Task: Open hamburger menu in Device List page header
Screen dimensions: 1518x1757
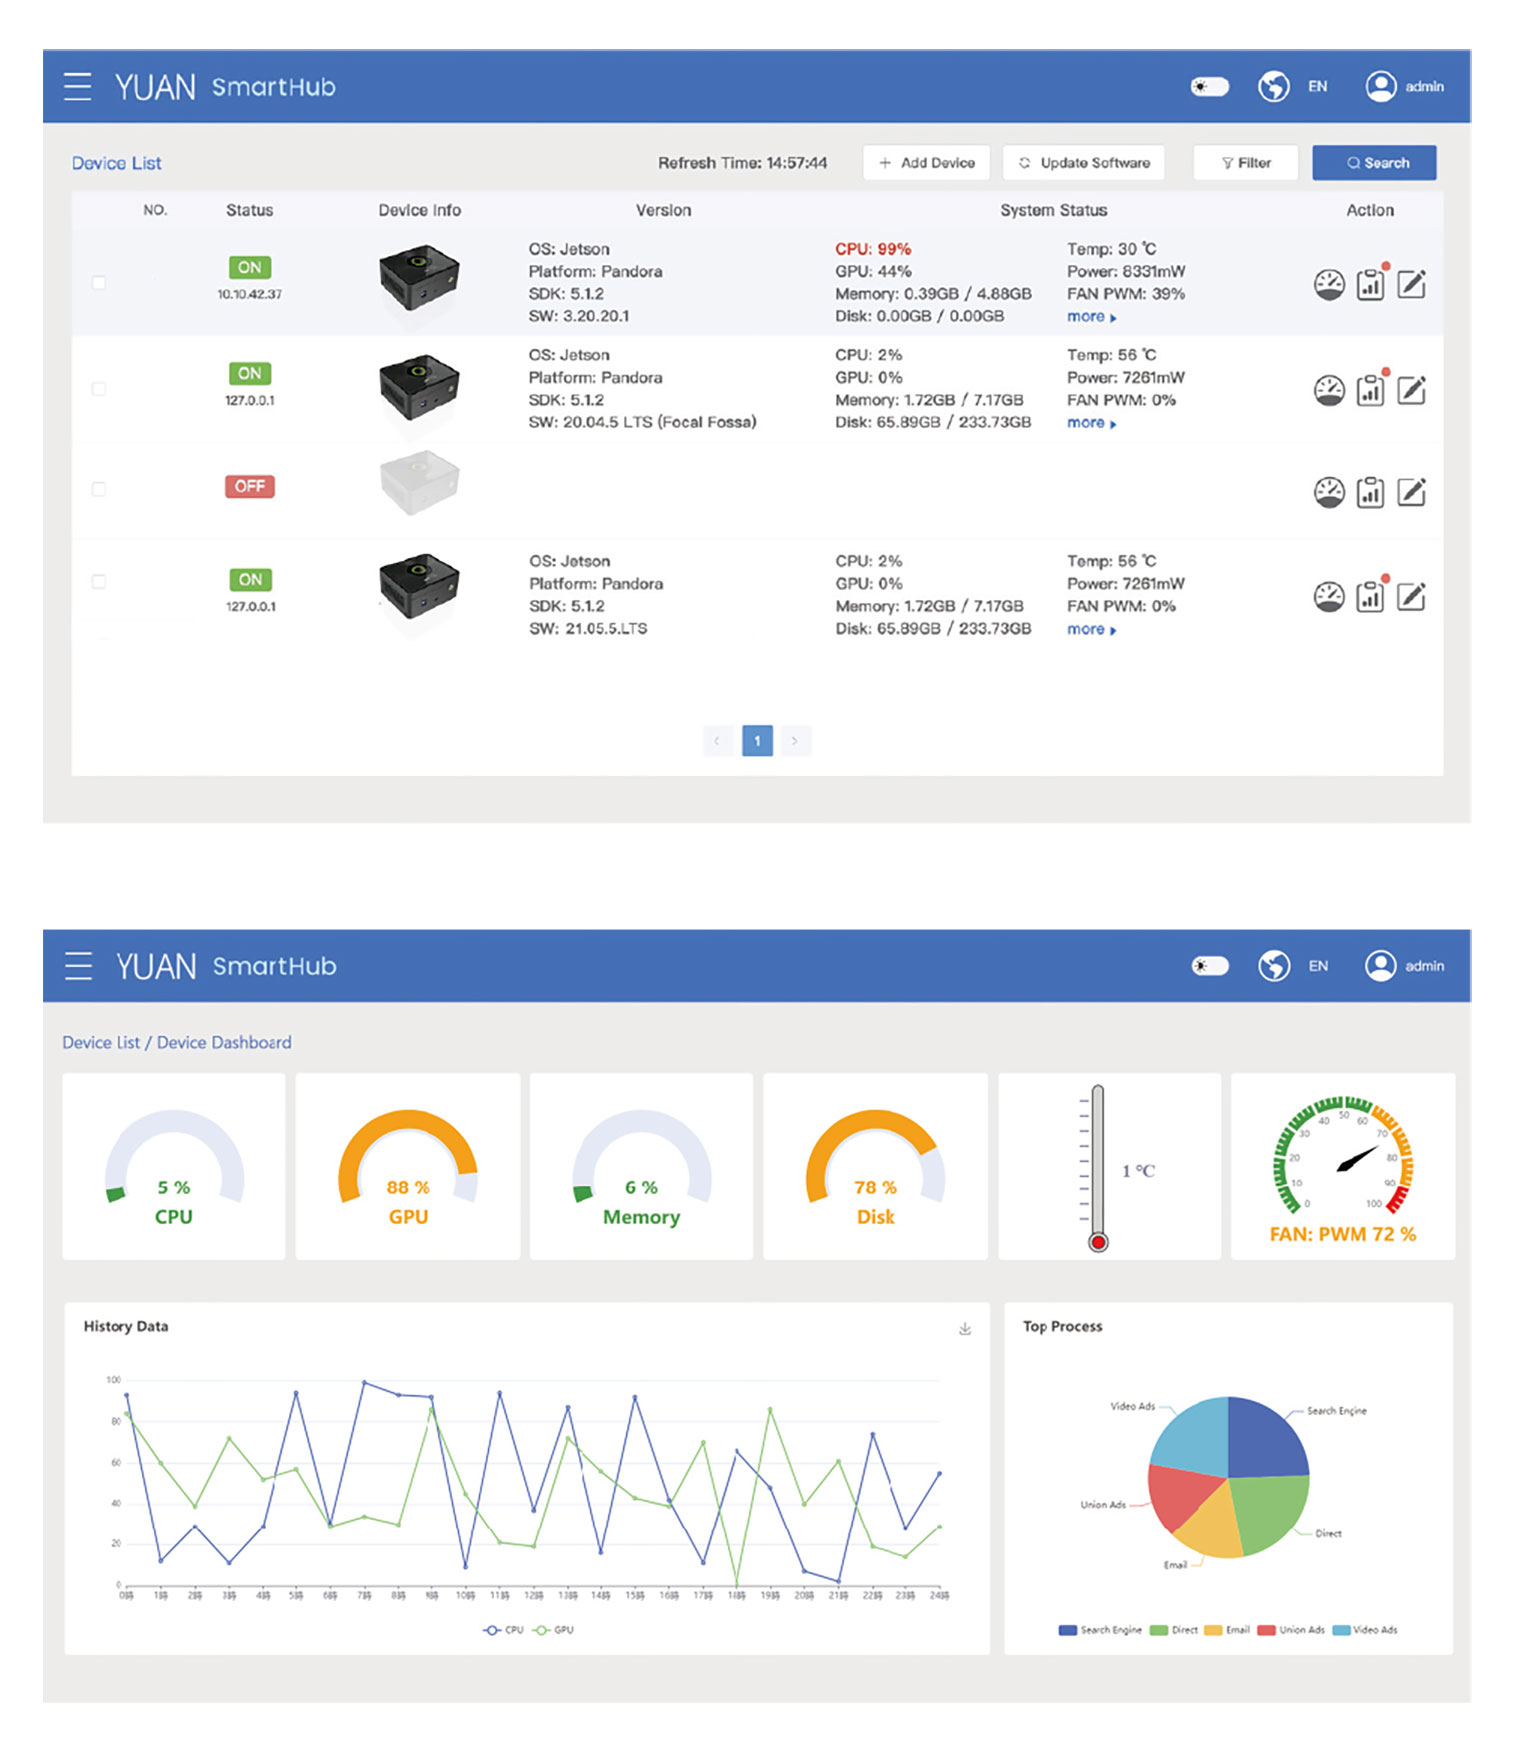Action: tap(77, 87)
